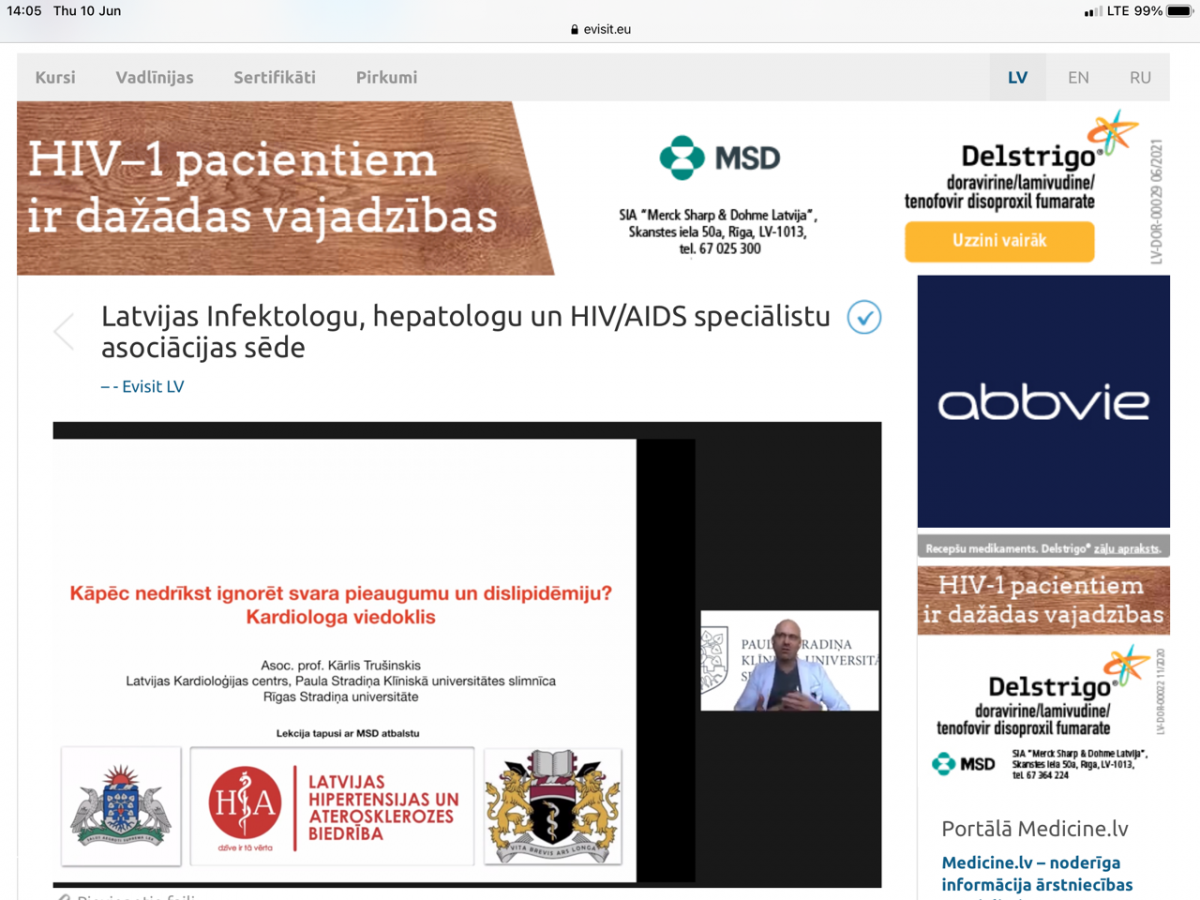Click the HIV-1 pacientiem sidebar banner
Viewport: 1200px width, 900px height.
[1043, 600]
